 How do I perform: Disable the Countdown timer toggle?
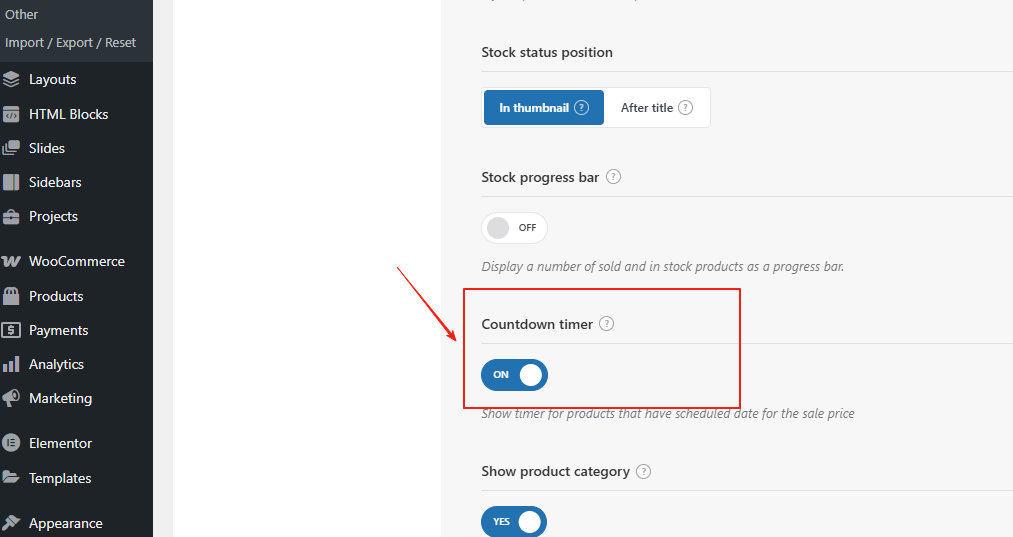click(x=514, y=375)
